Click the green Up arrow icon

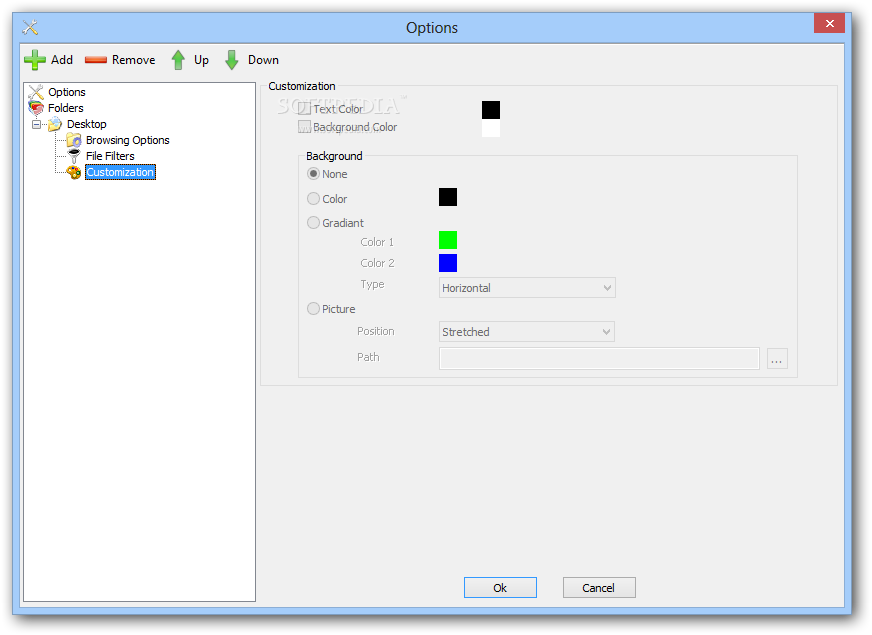coord(178,60)
